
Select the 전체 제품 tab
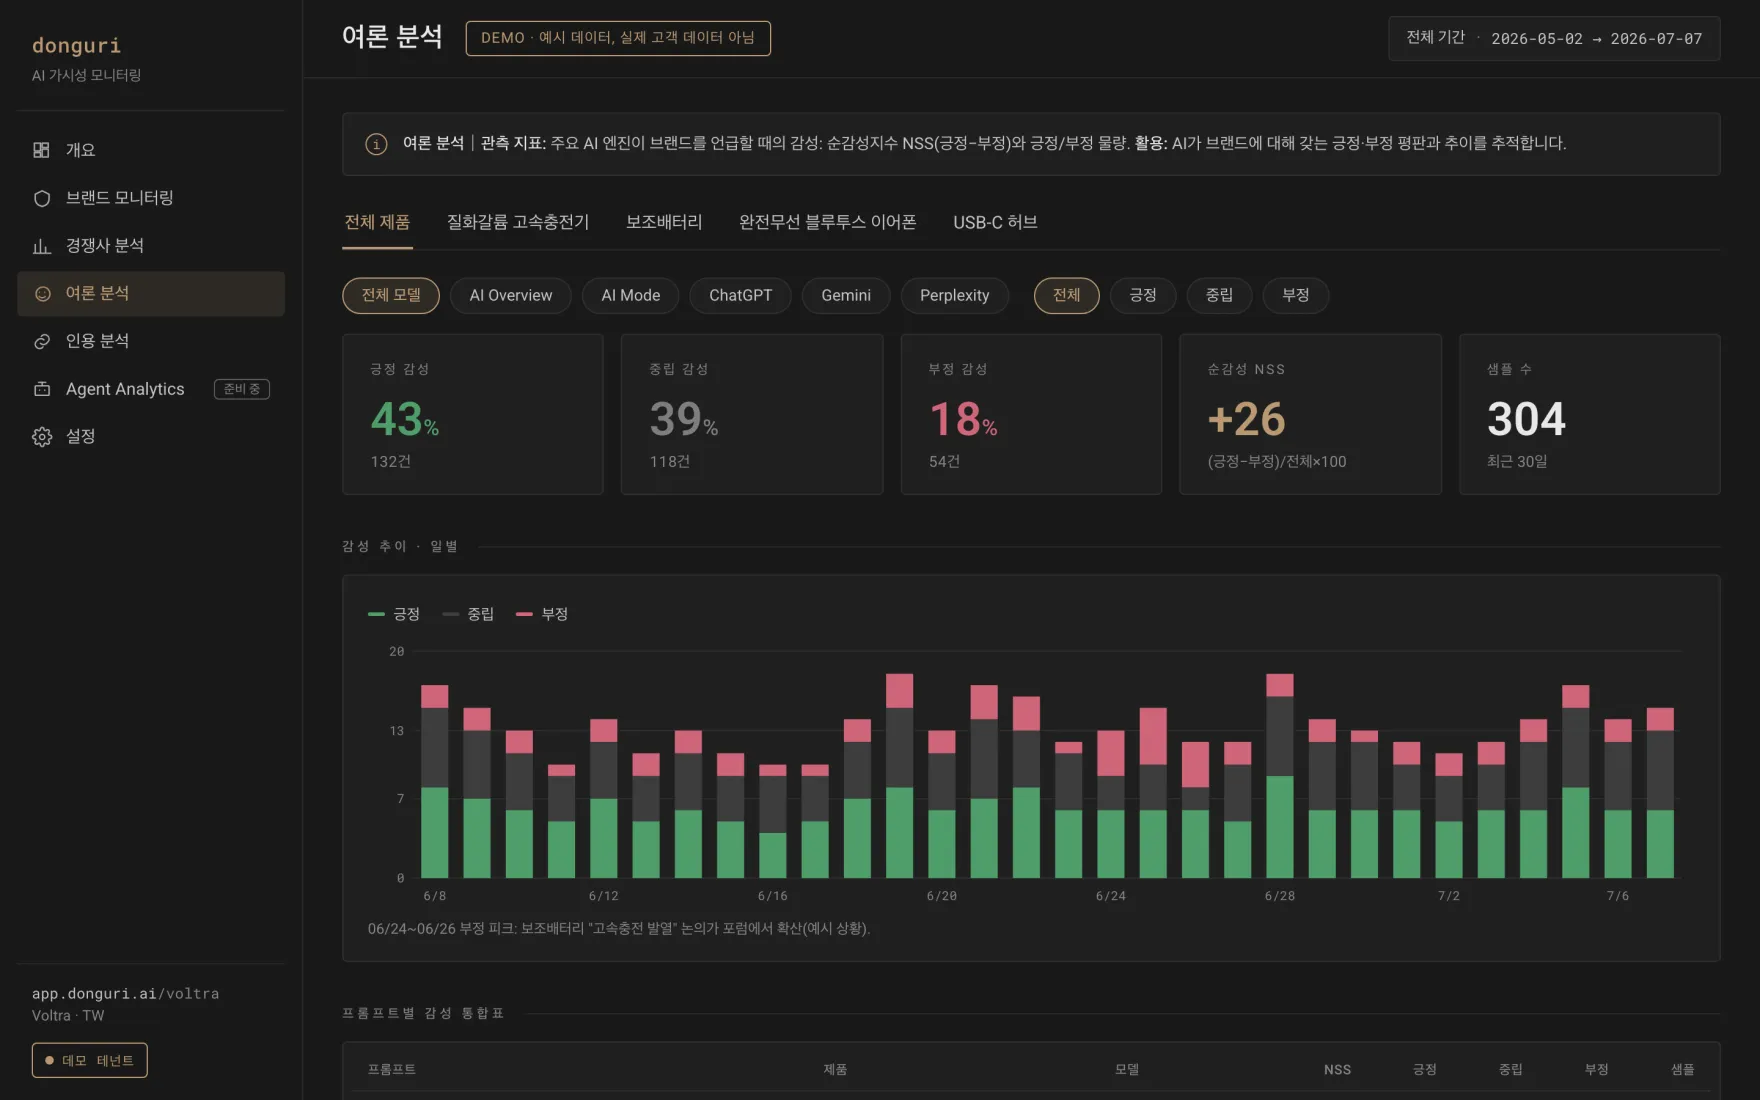[377, 222]
